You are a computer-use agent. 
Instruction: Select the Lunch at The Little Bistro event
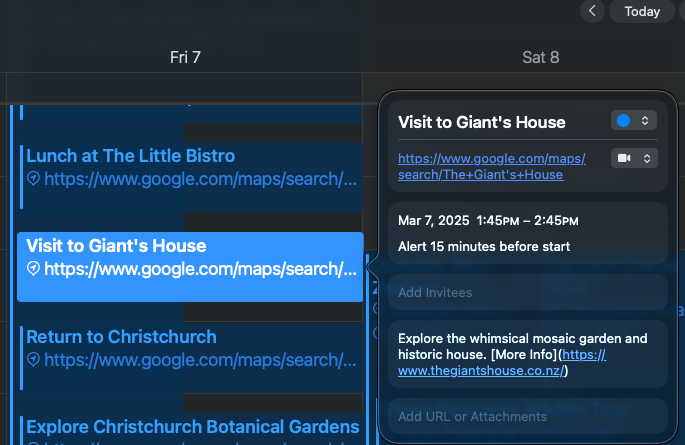pyautogui.click(x=130, y=156)
